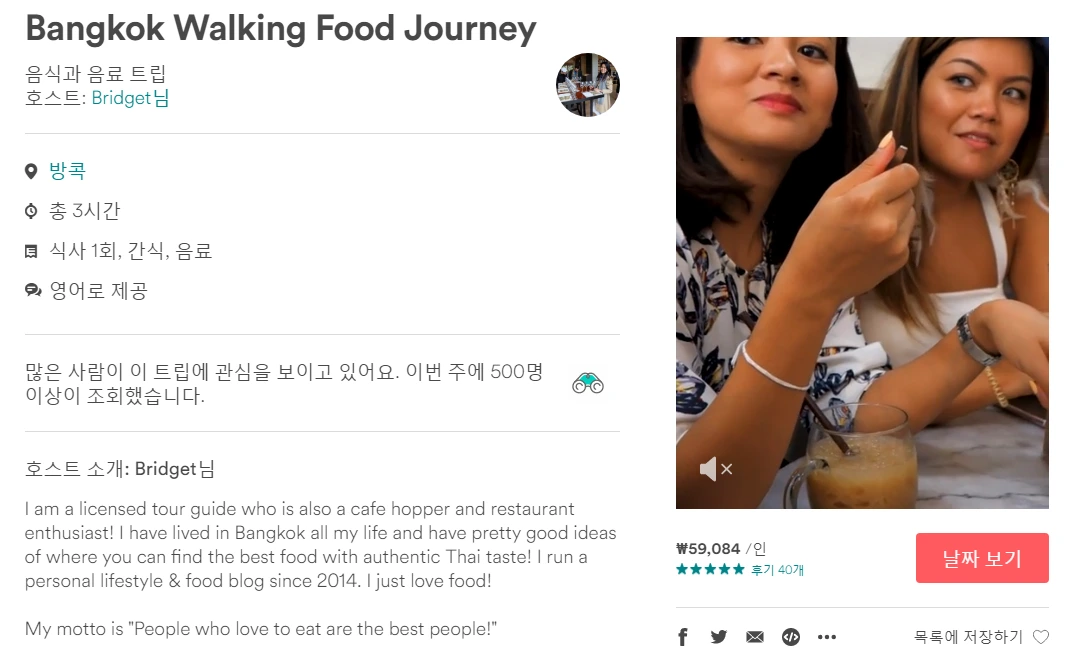Open the 후기 40개 reviews link
This screenshot has height=652, width=1068.
click(777, 570)
